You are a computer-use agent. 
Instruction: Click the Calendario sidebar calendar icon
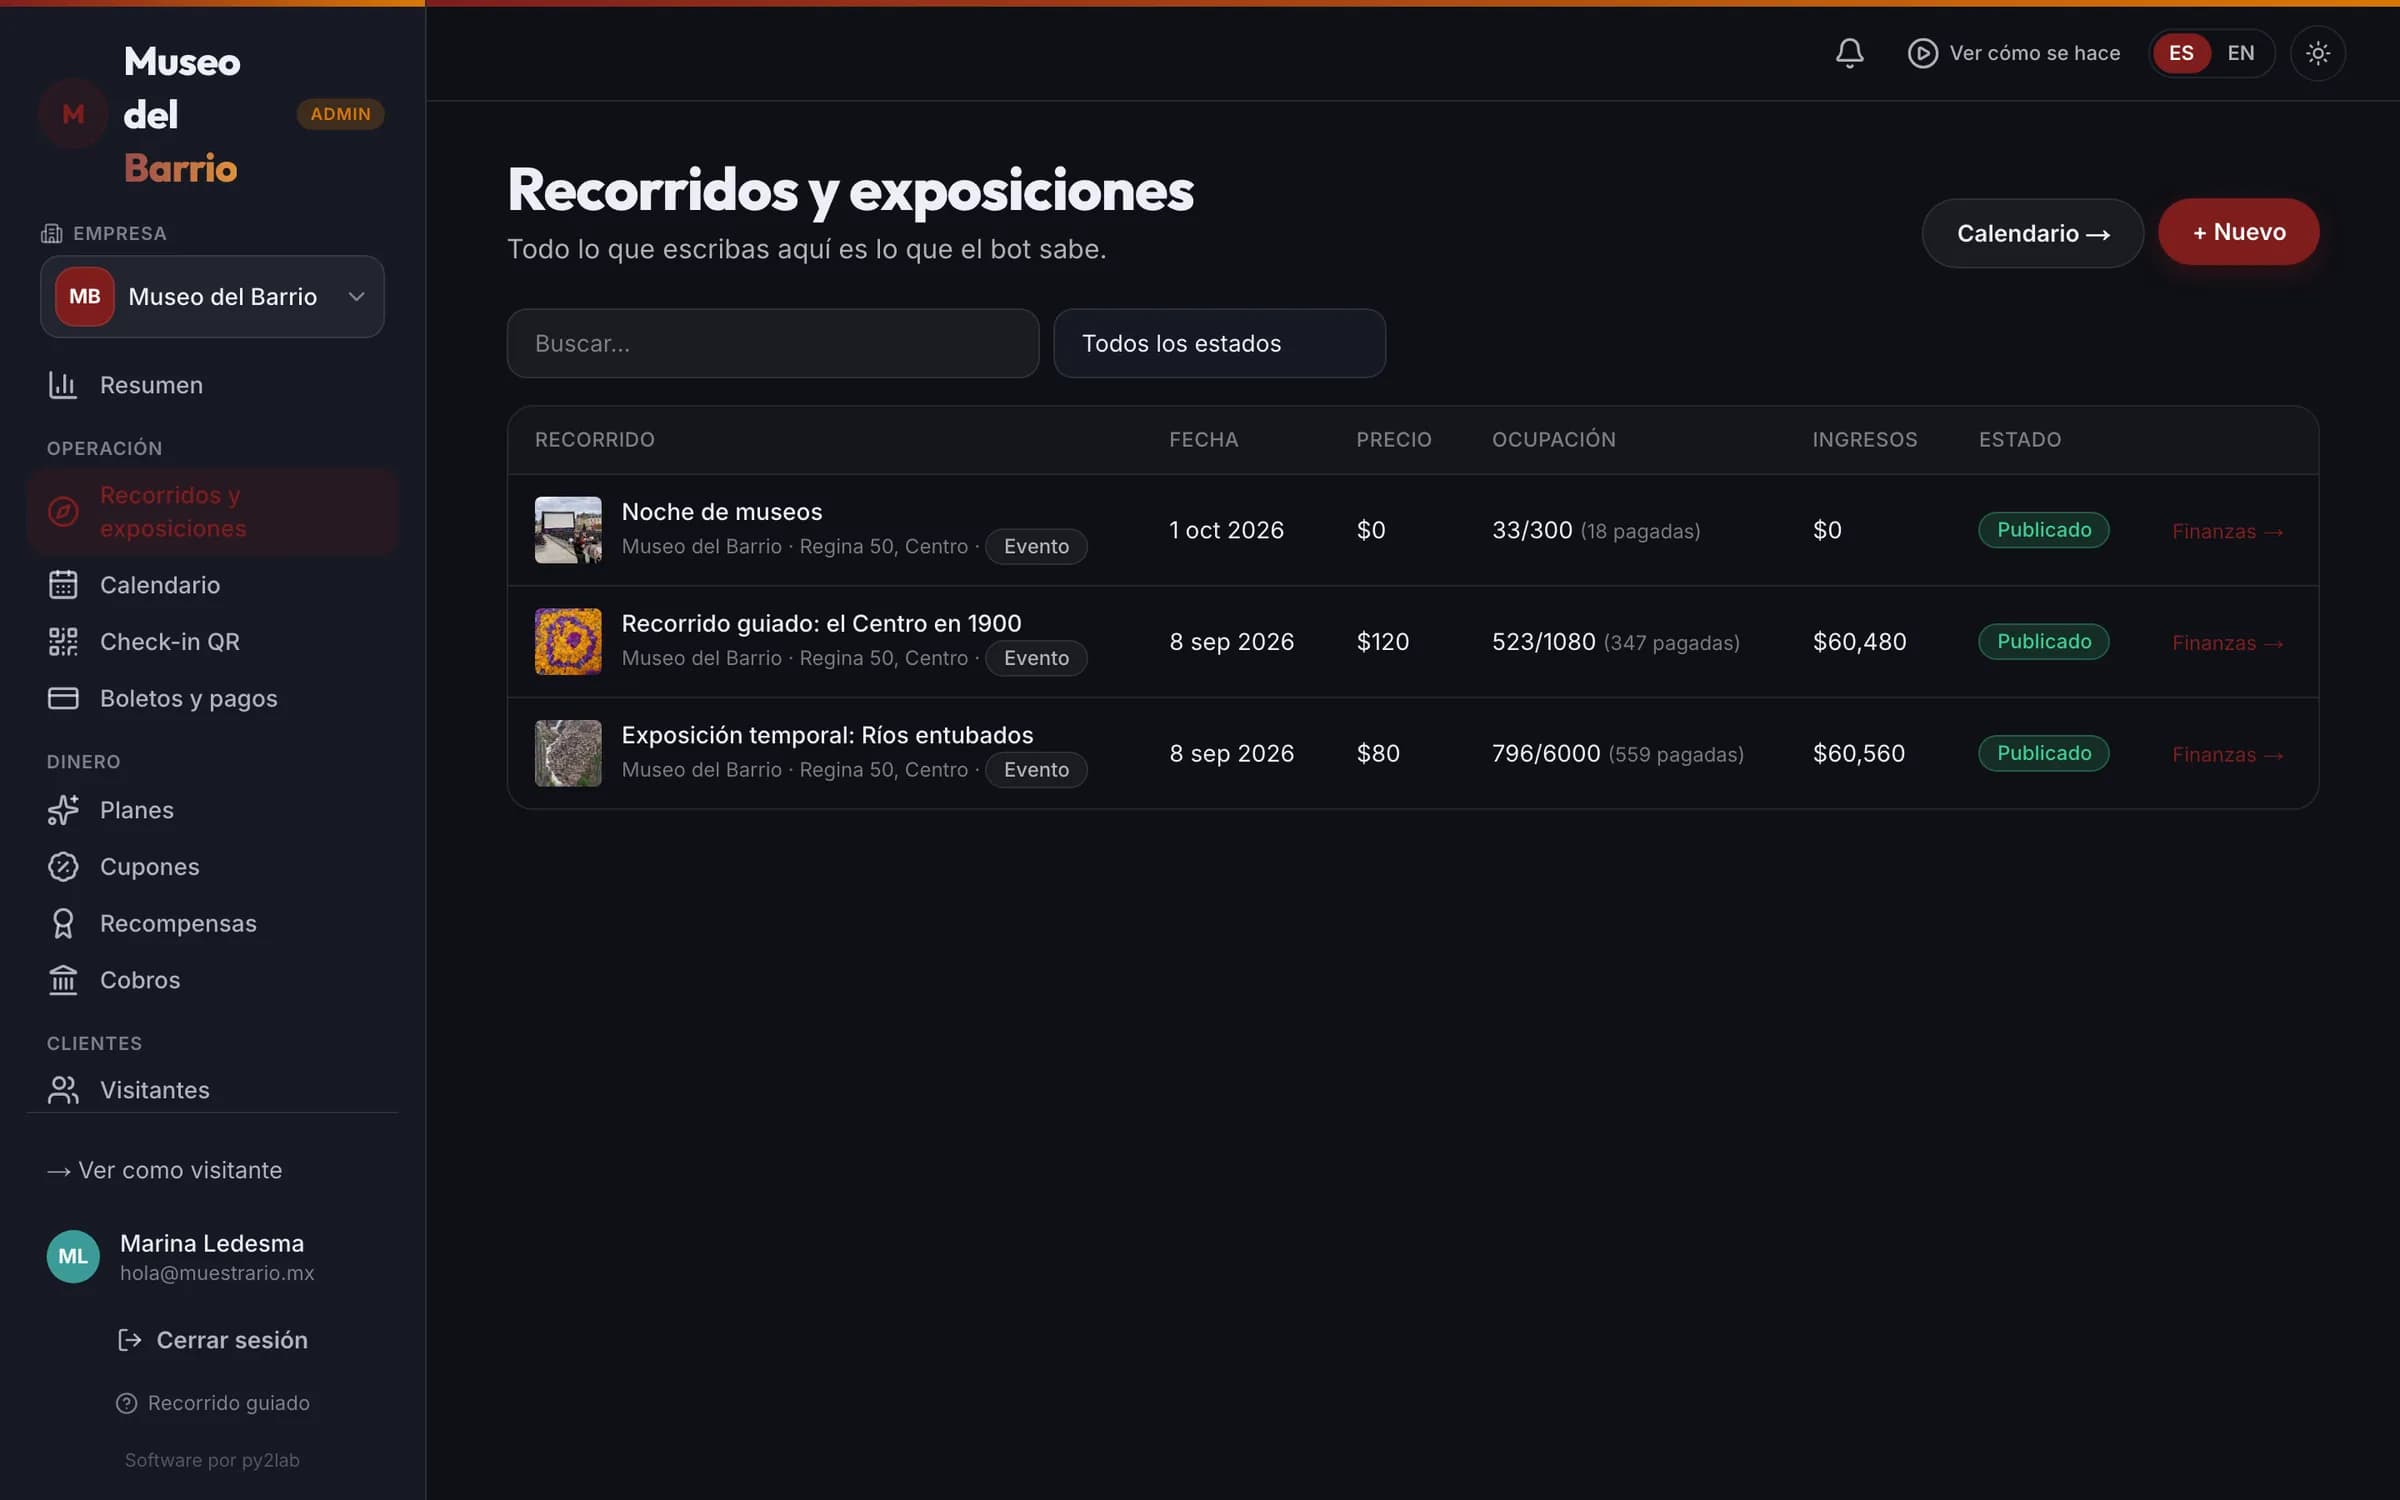coord(63,585)
